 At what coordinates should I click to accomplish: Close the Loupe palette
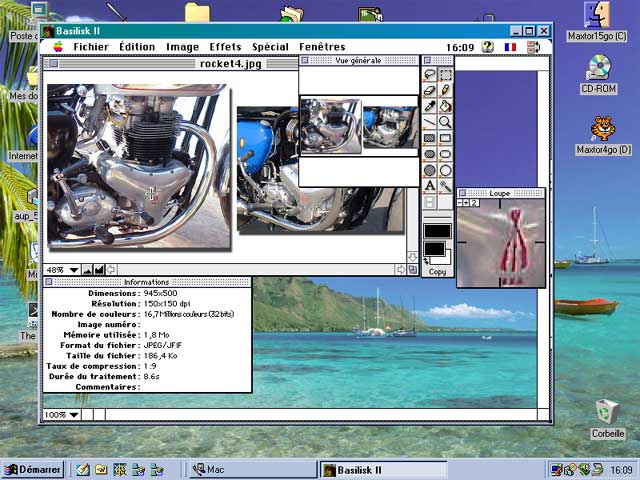pyautogui.click(x=462, y=193)
